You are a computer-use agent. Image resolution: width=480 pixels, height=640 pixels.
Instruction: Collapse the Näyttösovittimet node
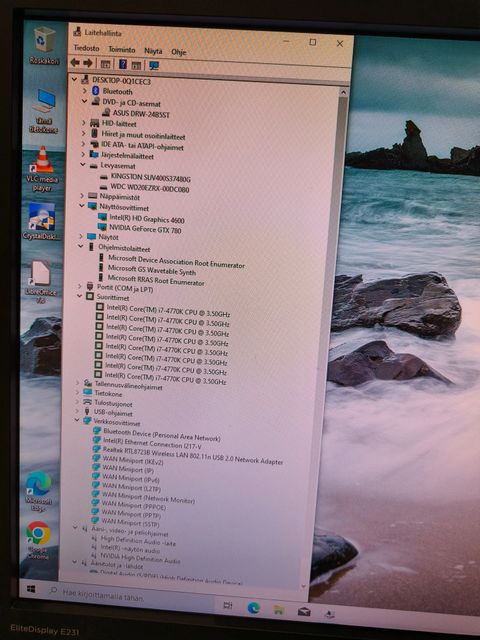(82, 206)
